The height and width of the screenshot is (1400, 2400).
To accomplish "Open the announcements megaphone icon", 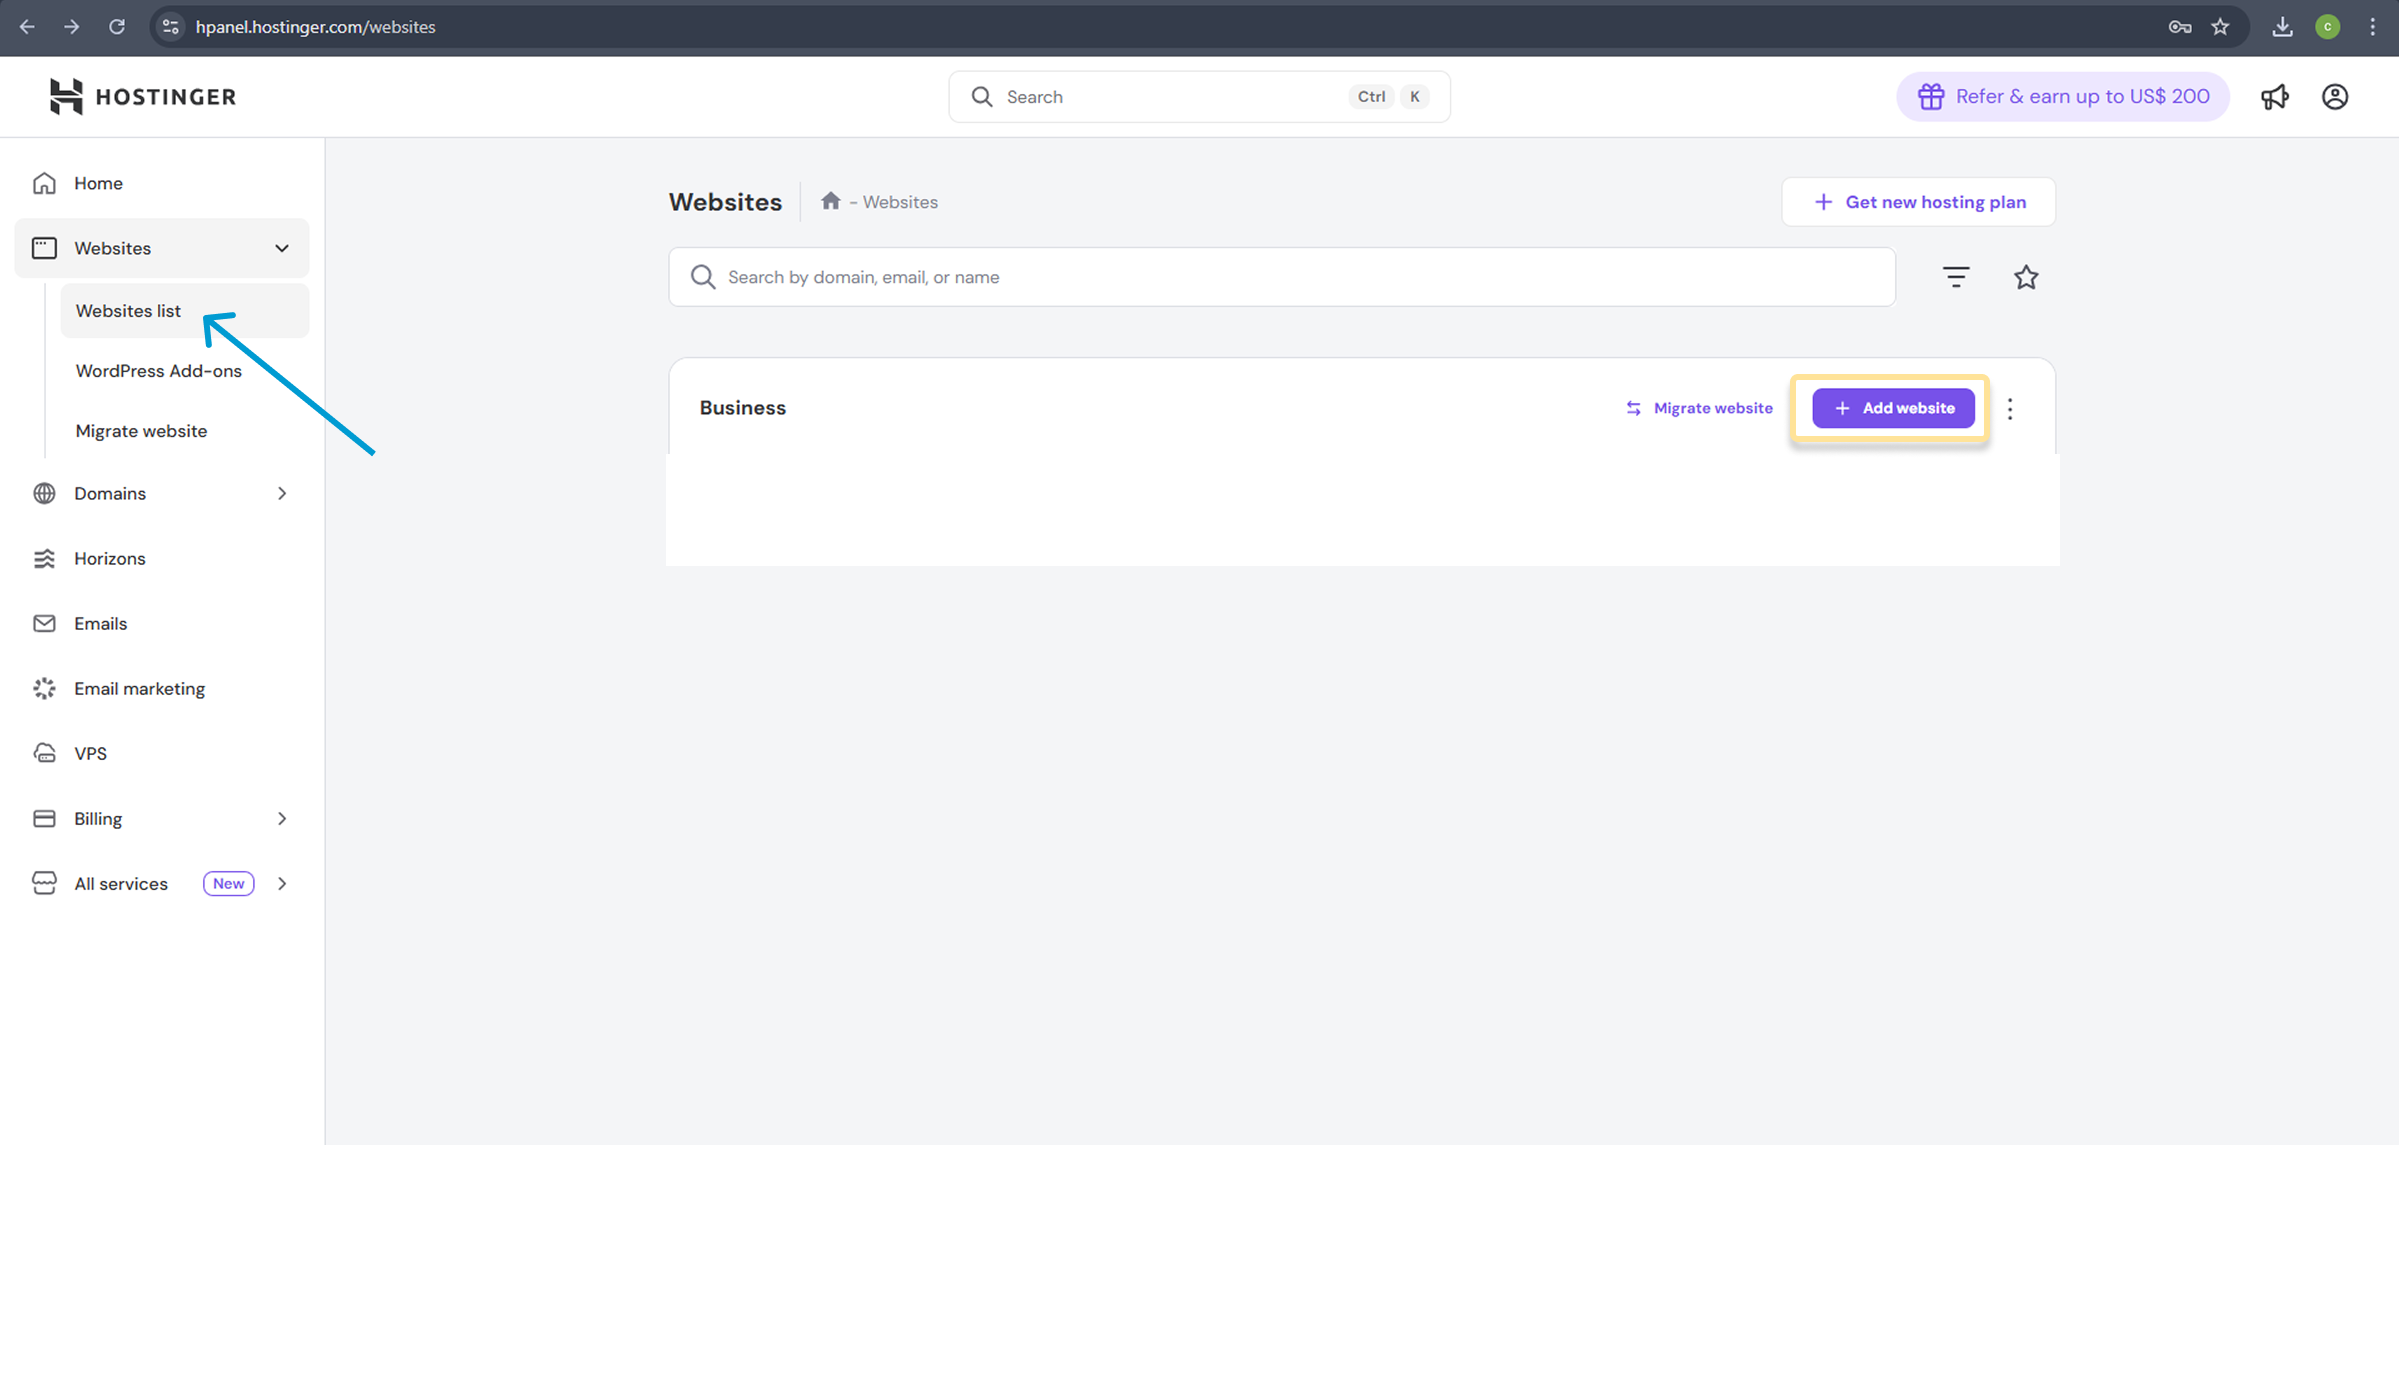I will tap(2275, 97).
